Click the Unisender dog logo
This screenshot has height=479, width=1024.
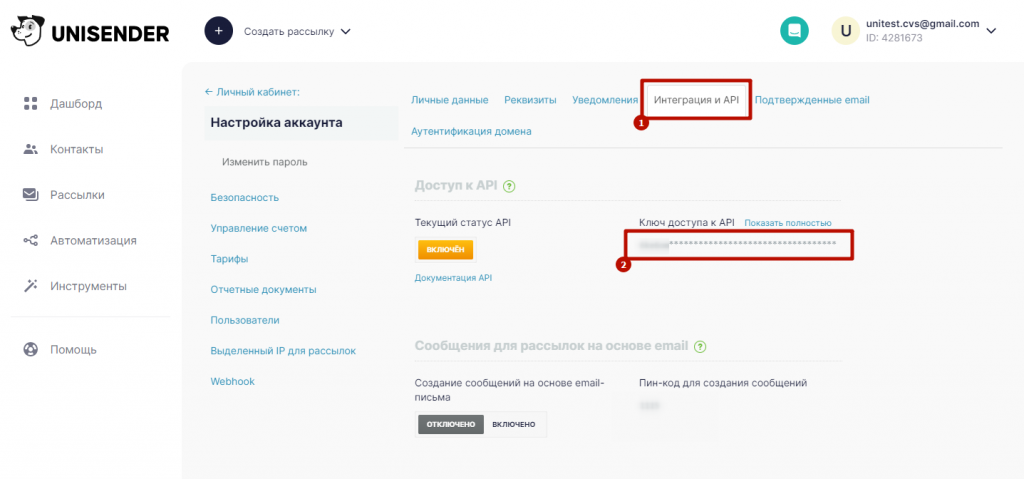point(27,31)
